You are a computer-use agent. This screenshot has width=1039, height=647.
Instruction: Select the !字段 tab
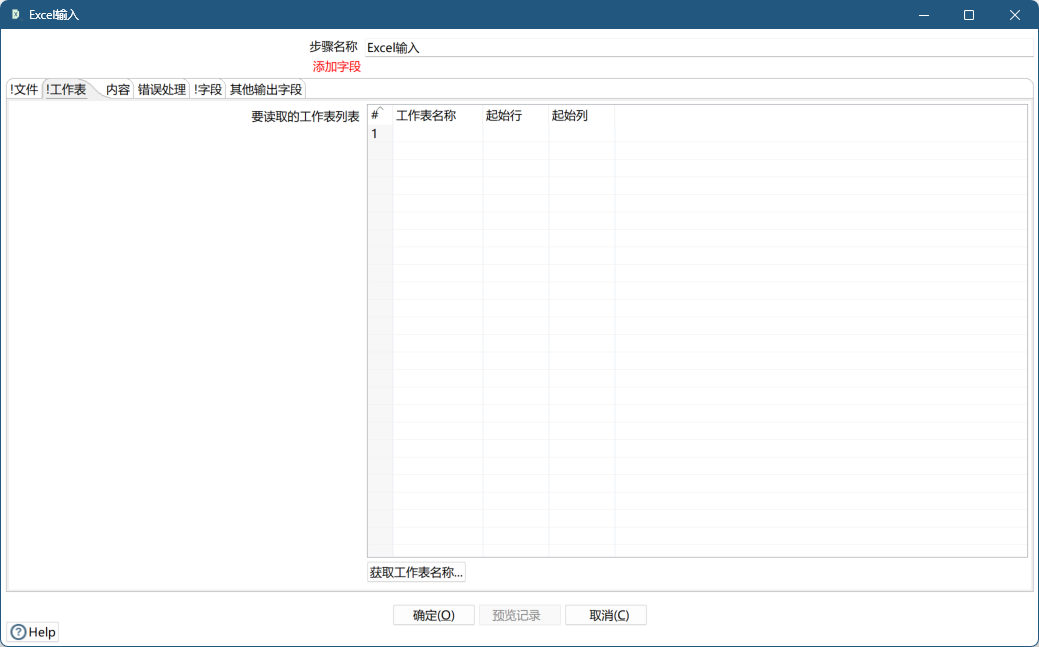pyautogui.click(x=206, y=89)
